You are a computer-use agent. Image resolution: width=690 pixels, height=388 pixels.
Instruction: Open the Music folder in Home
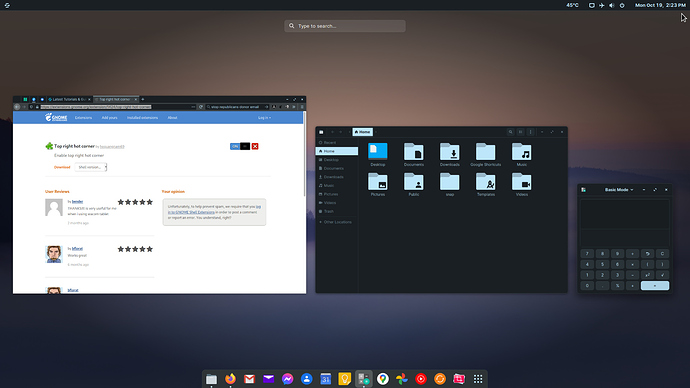click(521, 154)
